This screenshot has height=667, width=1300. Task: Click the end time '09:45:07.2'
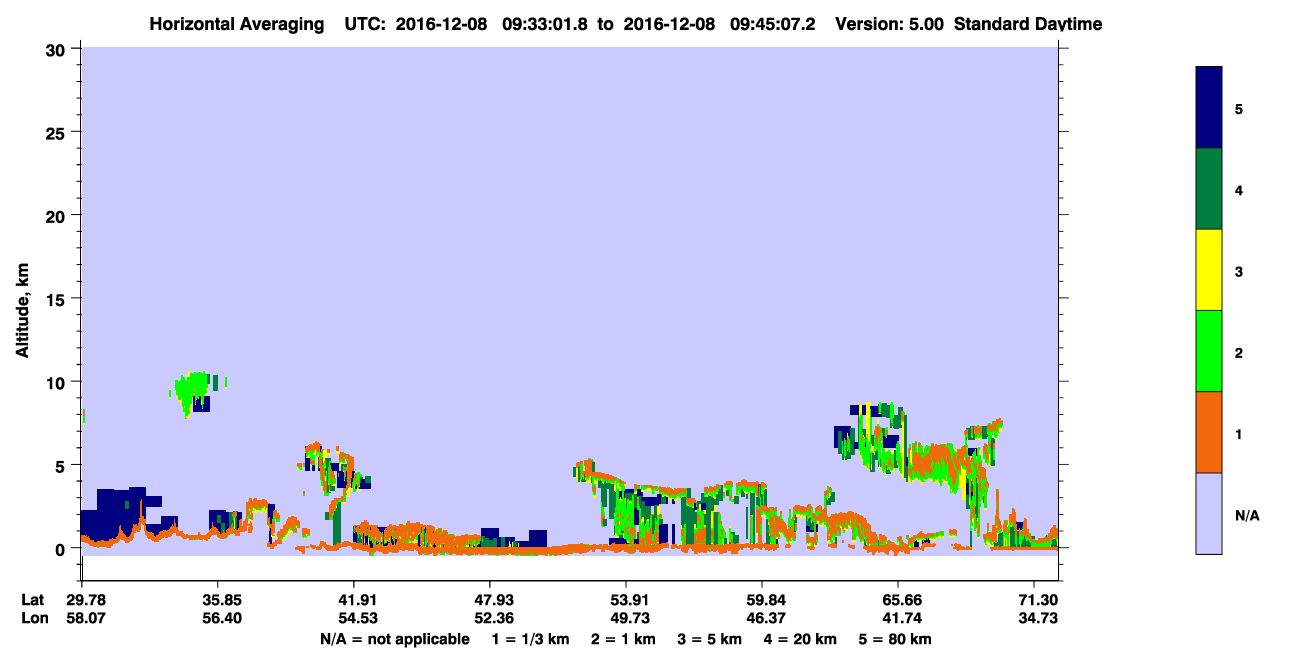pos(772,24)
